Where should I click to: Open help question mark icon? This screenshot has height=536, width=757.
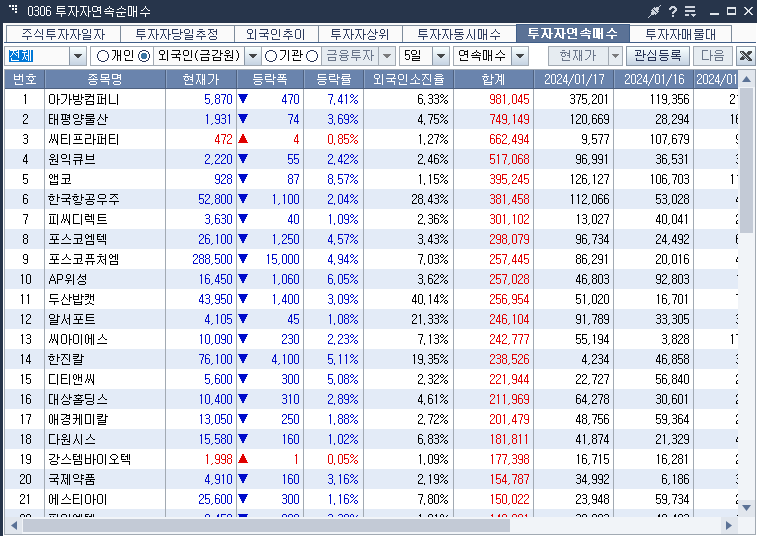[673, 11]
